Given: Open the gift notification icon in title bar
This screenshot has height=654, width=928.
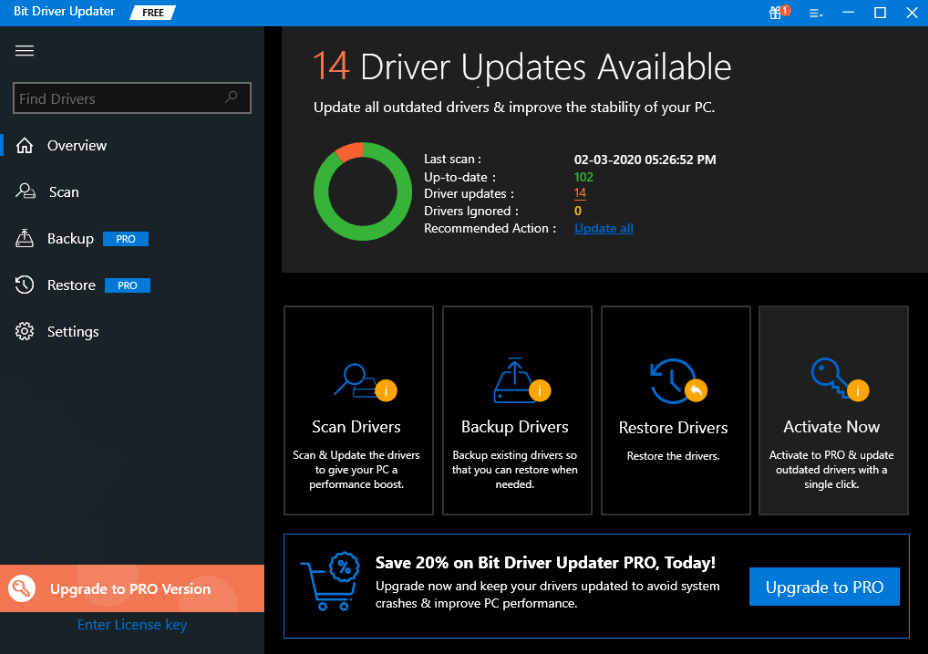Looking at the screenshot, I should click(776, 12).
